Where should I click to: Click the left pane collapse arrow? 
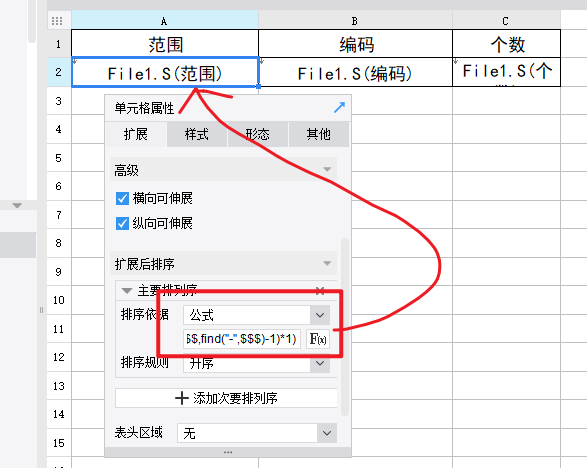(x=17, y=206)
